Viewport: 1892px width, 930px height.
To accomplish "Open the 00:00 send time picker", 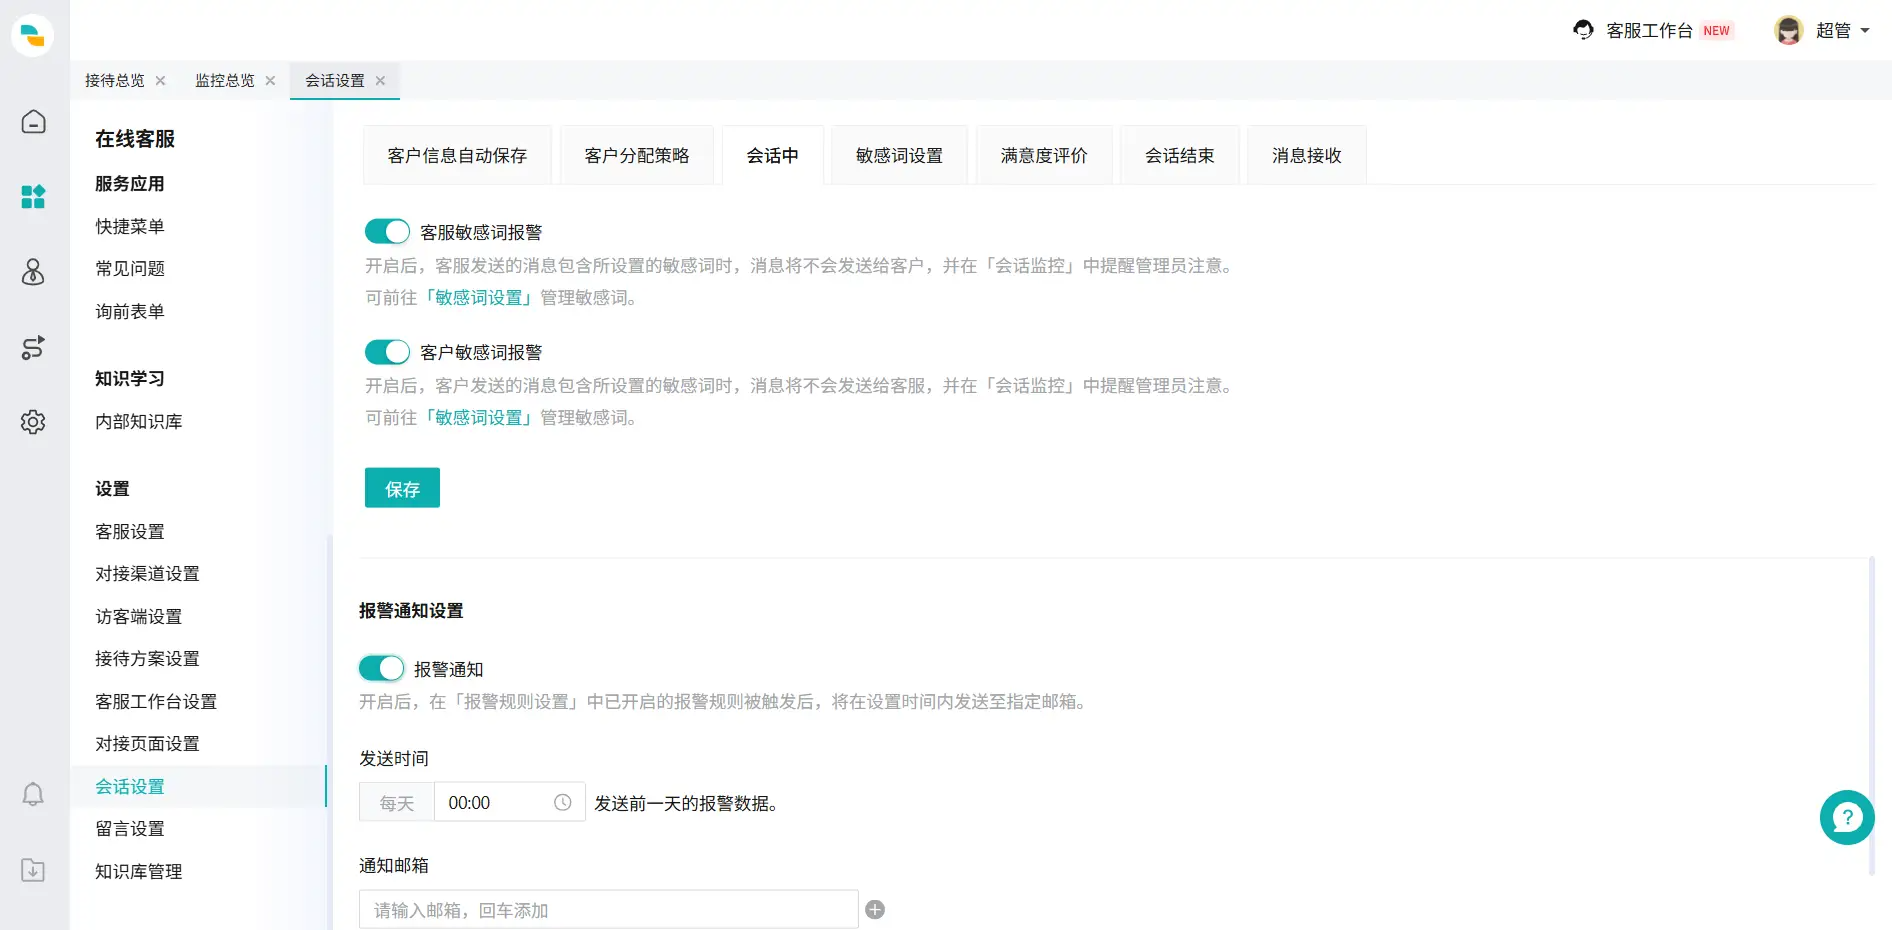I will pos(510,803).
